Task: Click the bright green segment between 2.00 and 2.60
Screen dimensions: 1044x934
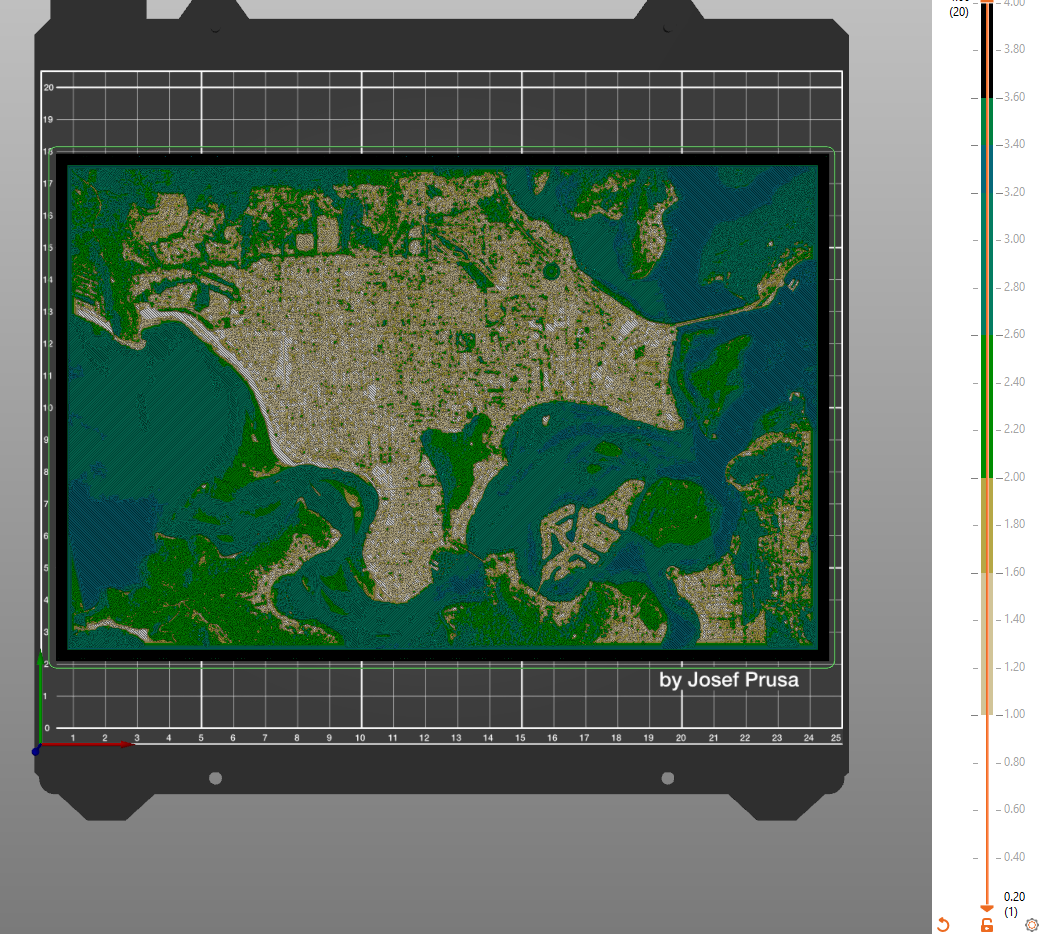Action: pyautogui.click(x=987, y=406)
